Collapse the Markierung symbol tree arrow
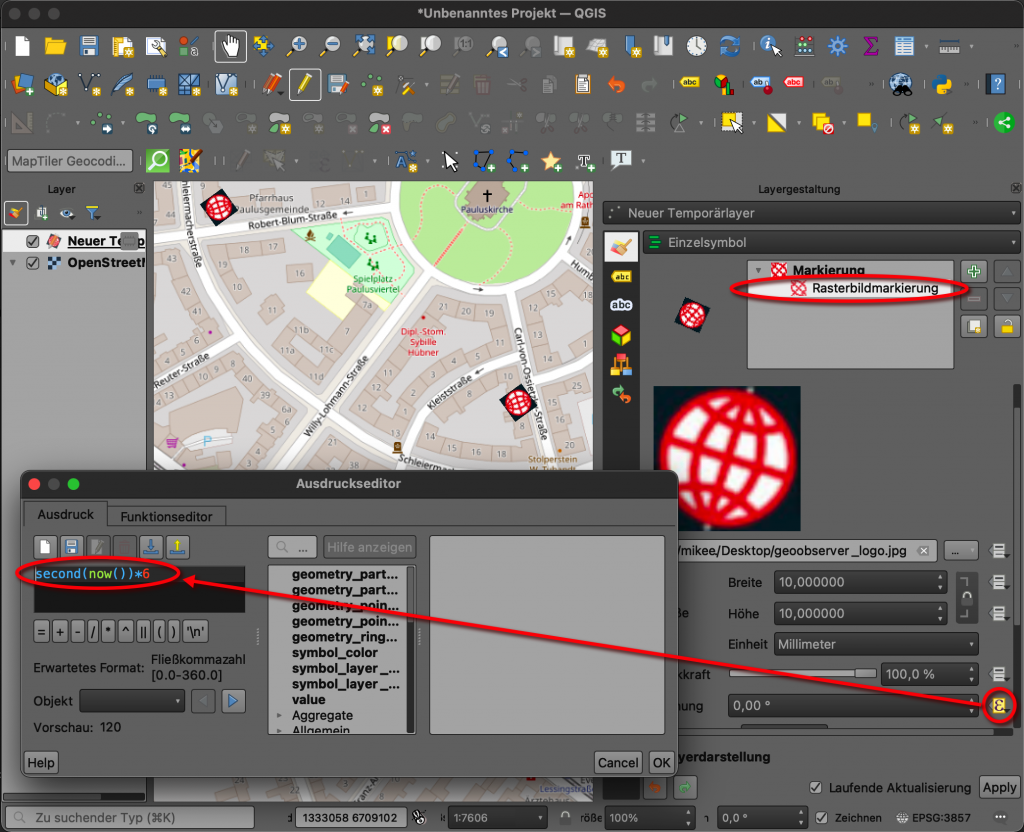The image size is (1024, 832). 758,270
